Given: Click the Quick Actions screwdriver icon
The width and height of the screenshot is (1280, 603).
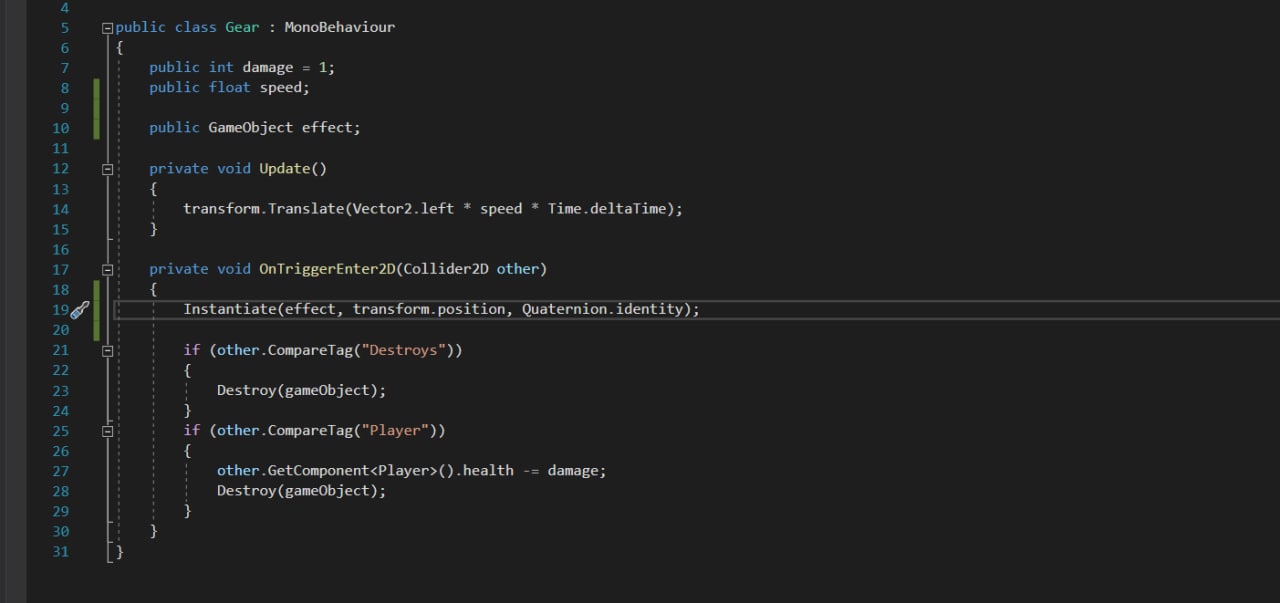Looking at the screenshot, I should point(80,310).
